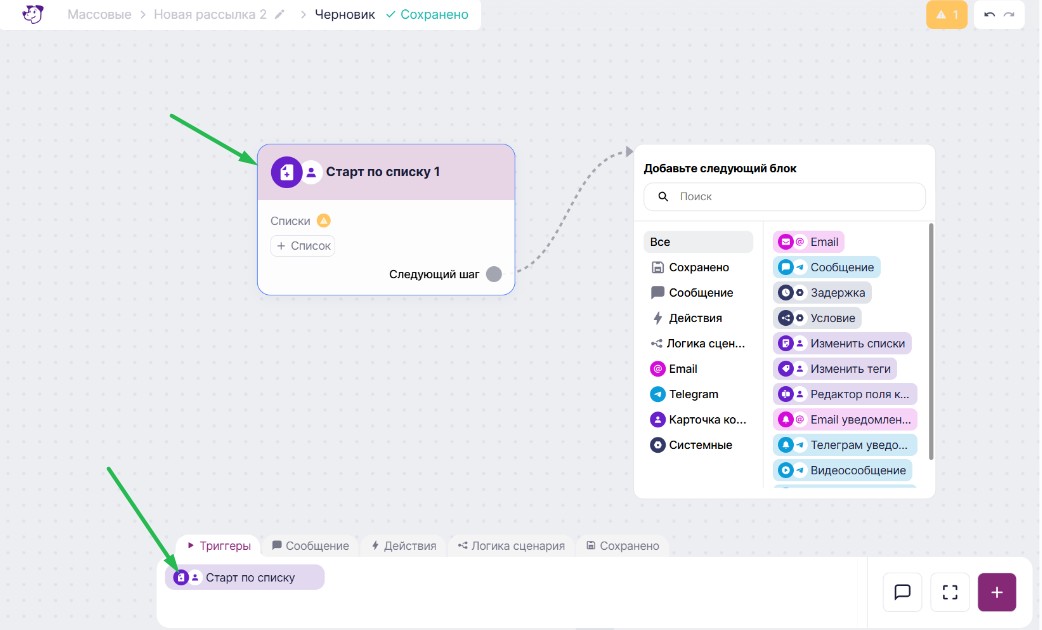1042x630 pixels.
Task: Click the Поиск block search field
Action: click(x=785, y=197)
